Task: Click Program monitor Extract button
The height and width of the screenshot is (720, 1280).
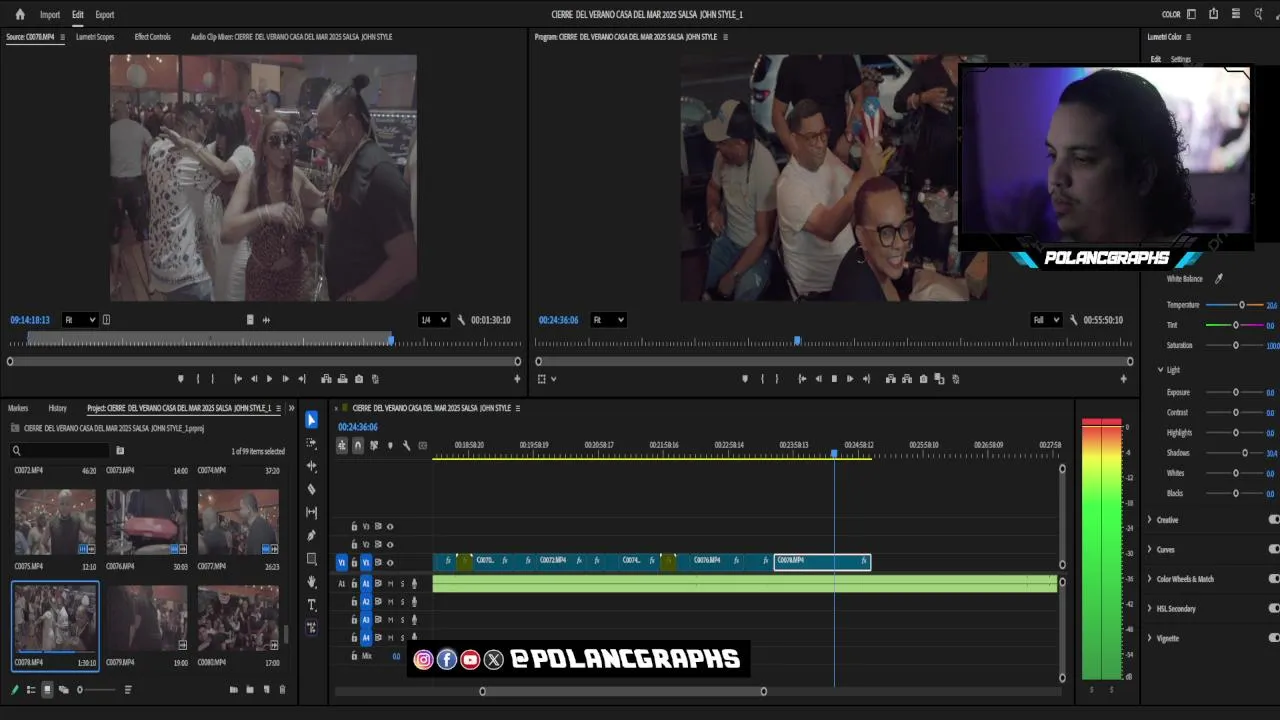Action: [x=907, y=379]
